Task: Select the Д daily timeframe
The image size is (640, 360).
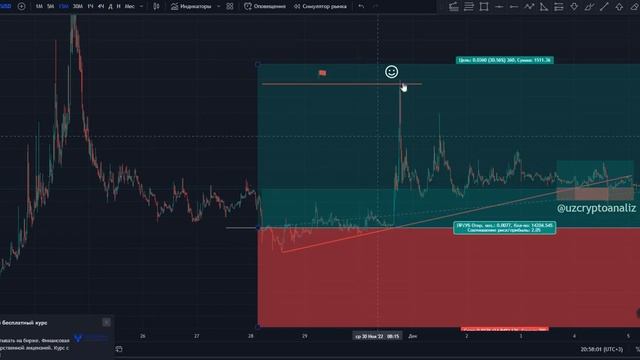Action: click(110, 6)
